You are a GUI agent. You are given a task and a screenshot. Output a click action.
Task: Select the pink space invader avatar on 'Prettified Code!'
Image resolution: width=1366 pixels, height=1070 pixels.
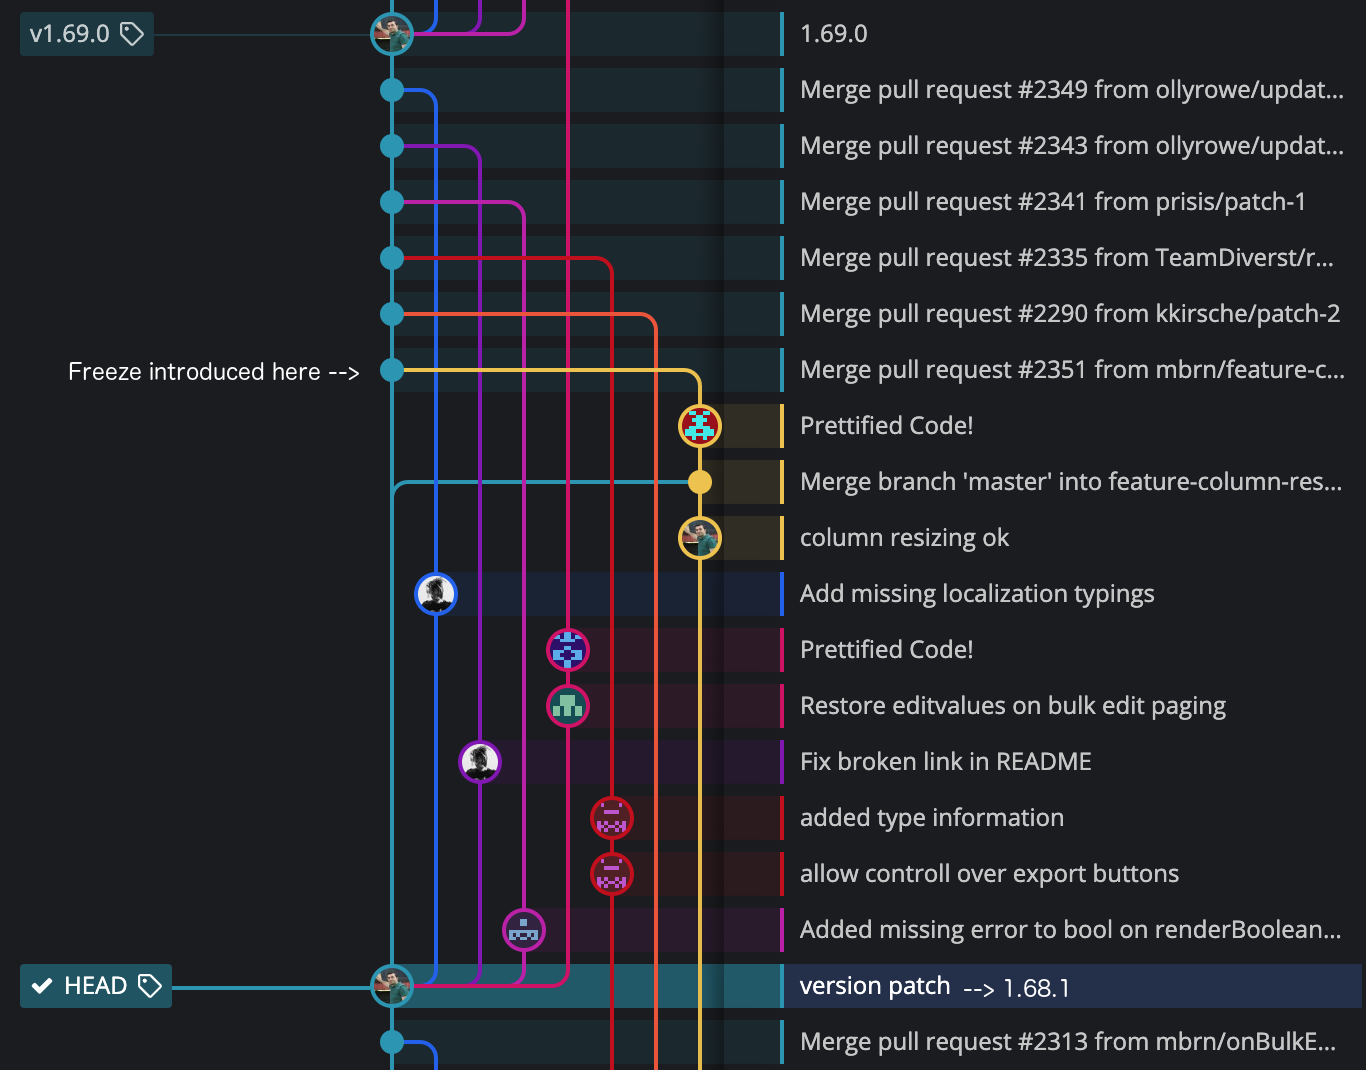coord(568,649)
